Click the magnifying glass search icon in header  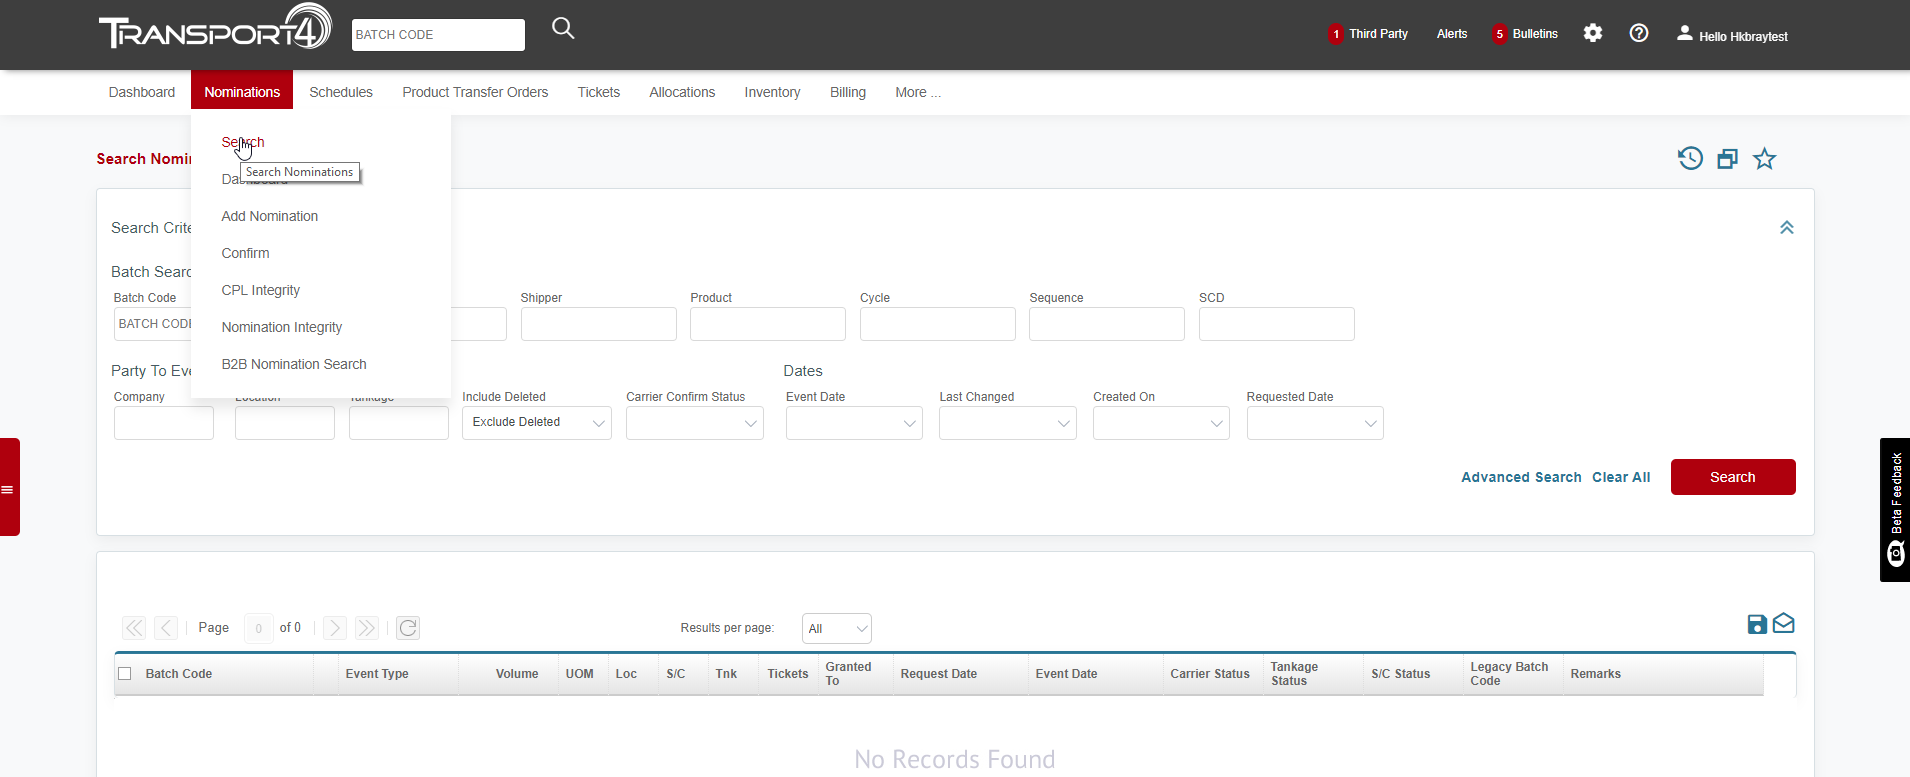[x=563, y=29]
